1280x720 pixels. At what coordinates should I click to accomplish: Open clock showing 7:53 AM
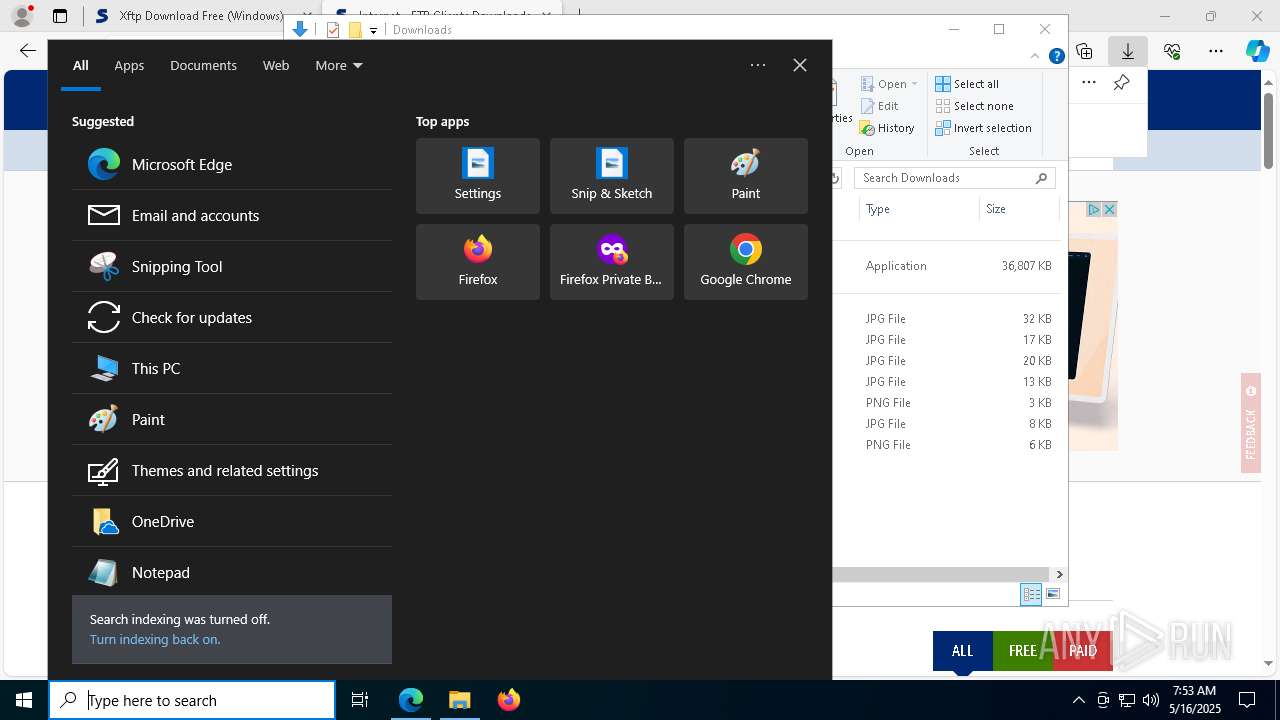pyautogui.click(x=1195, y=700)
